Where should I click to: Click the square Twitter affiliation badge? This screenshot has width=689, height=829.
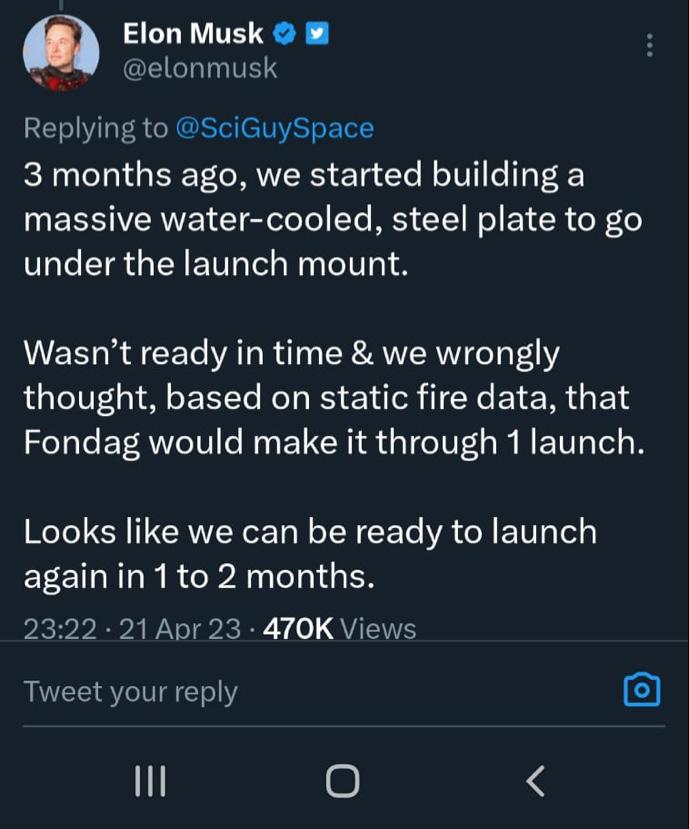[316, 33]
